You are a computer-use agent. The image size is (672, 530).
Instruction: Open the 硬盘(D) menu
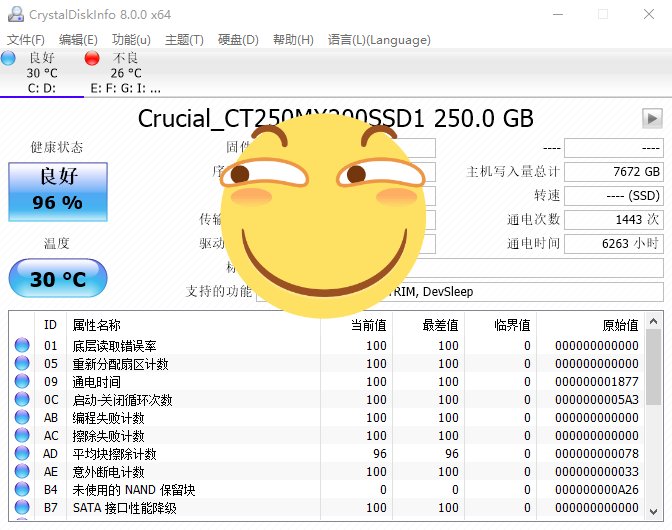[x=238, y=40]
